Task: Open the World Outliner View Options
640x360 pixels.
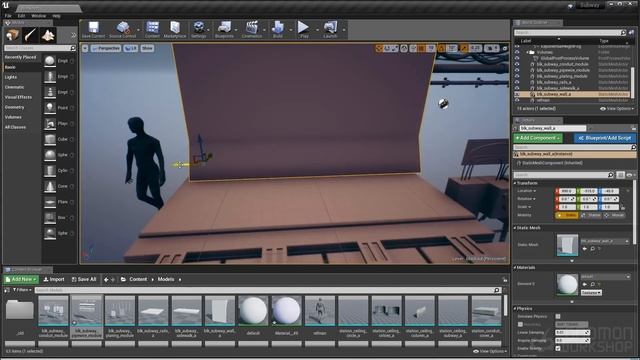Action: (617, 109)
